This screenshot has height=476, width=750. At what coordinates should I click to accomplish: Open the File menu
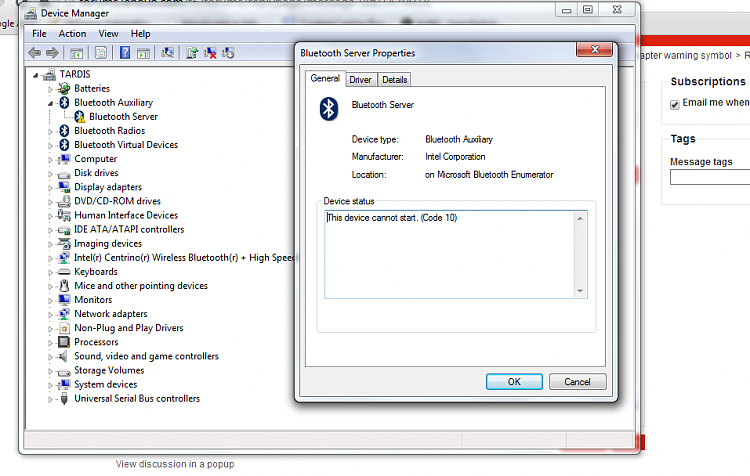pos(39,33)
